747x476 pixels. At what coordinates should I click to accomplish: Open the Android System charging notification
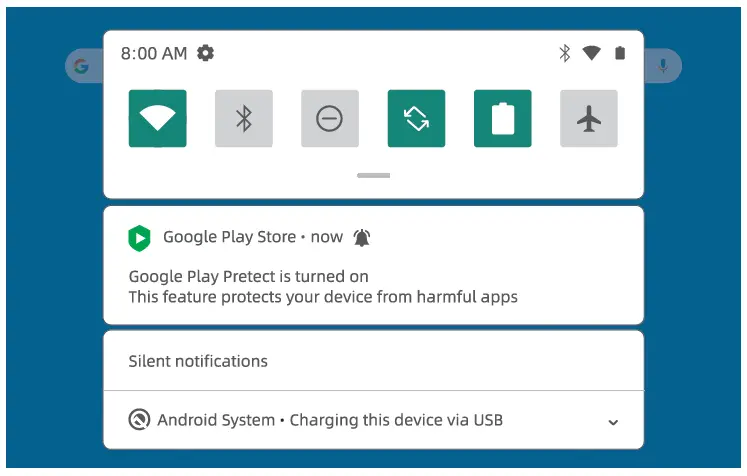tap(374, 420)
